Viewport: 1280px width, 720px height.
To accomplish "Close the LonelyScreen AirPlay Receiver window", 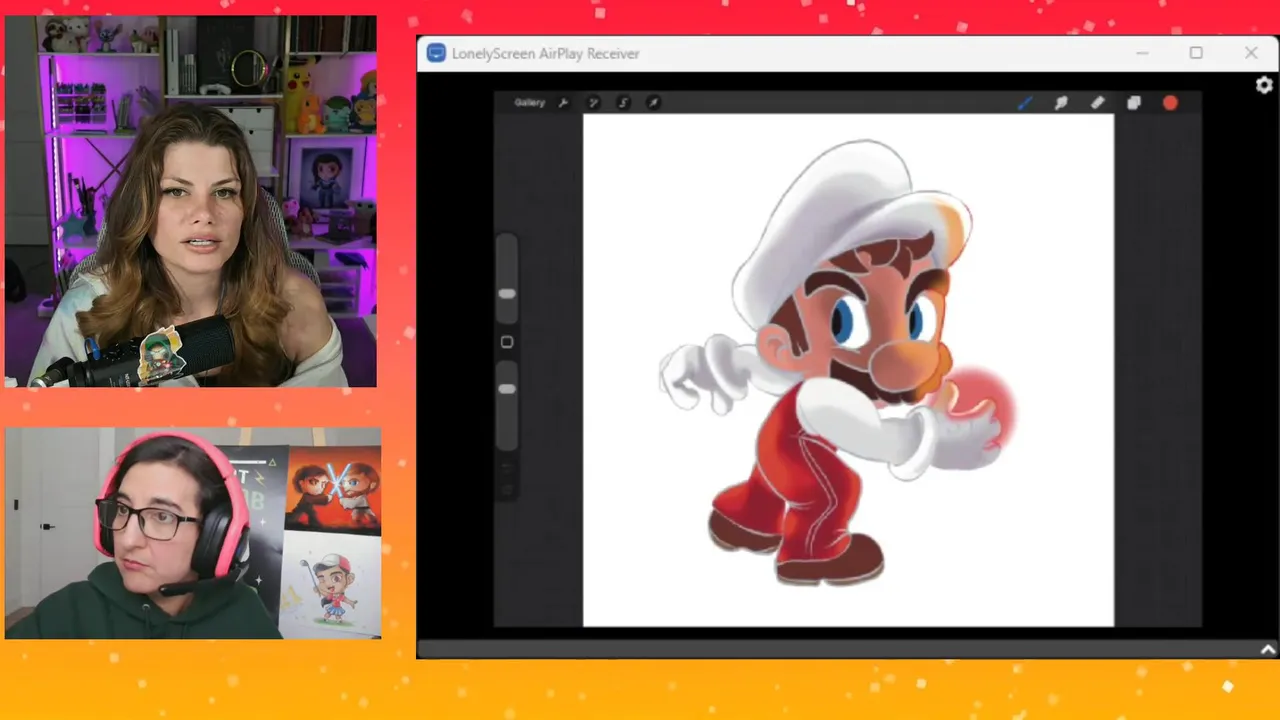I will click(x=1251, y=53).
